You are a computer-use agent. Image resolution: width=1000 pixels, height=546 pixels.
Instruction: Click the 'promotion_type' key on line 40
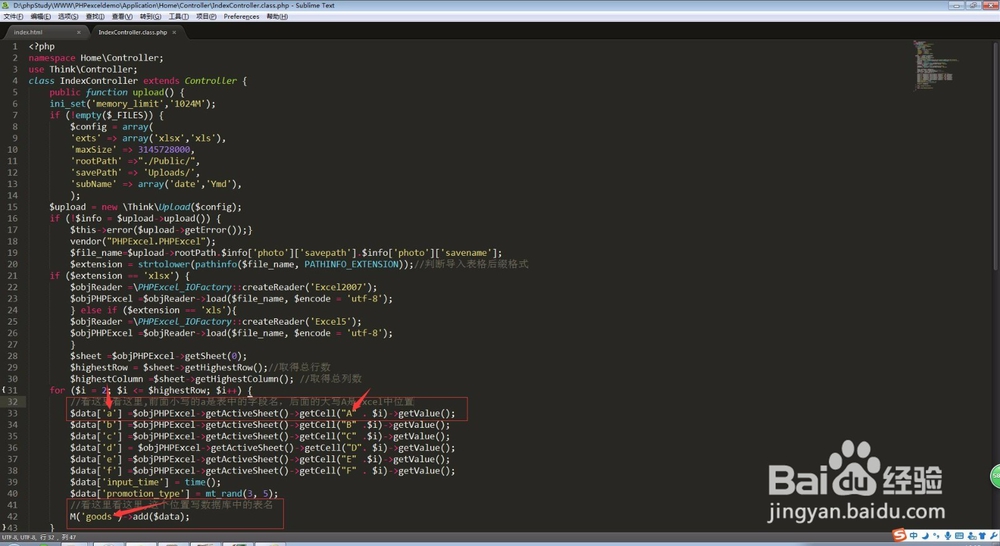(143, 494)
